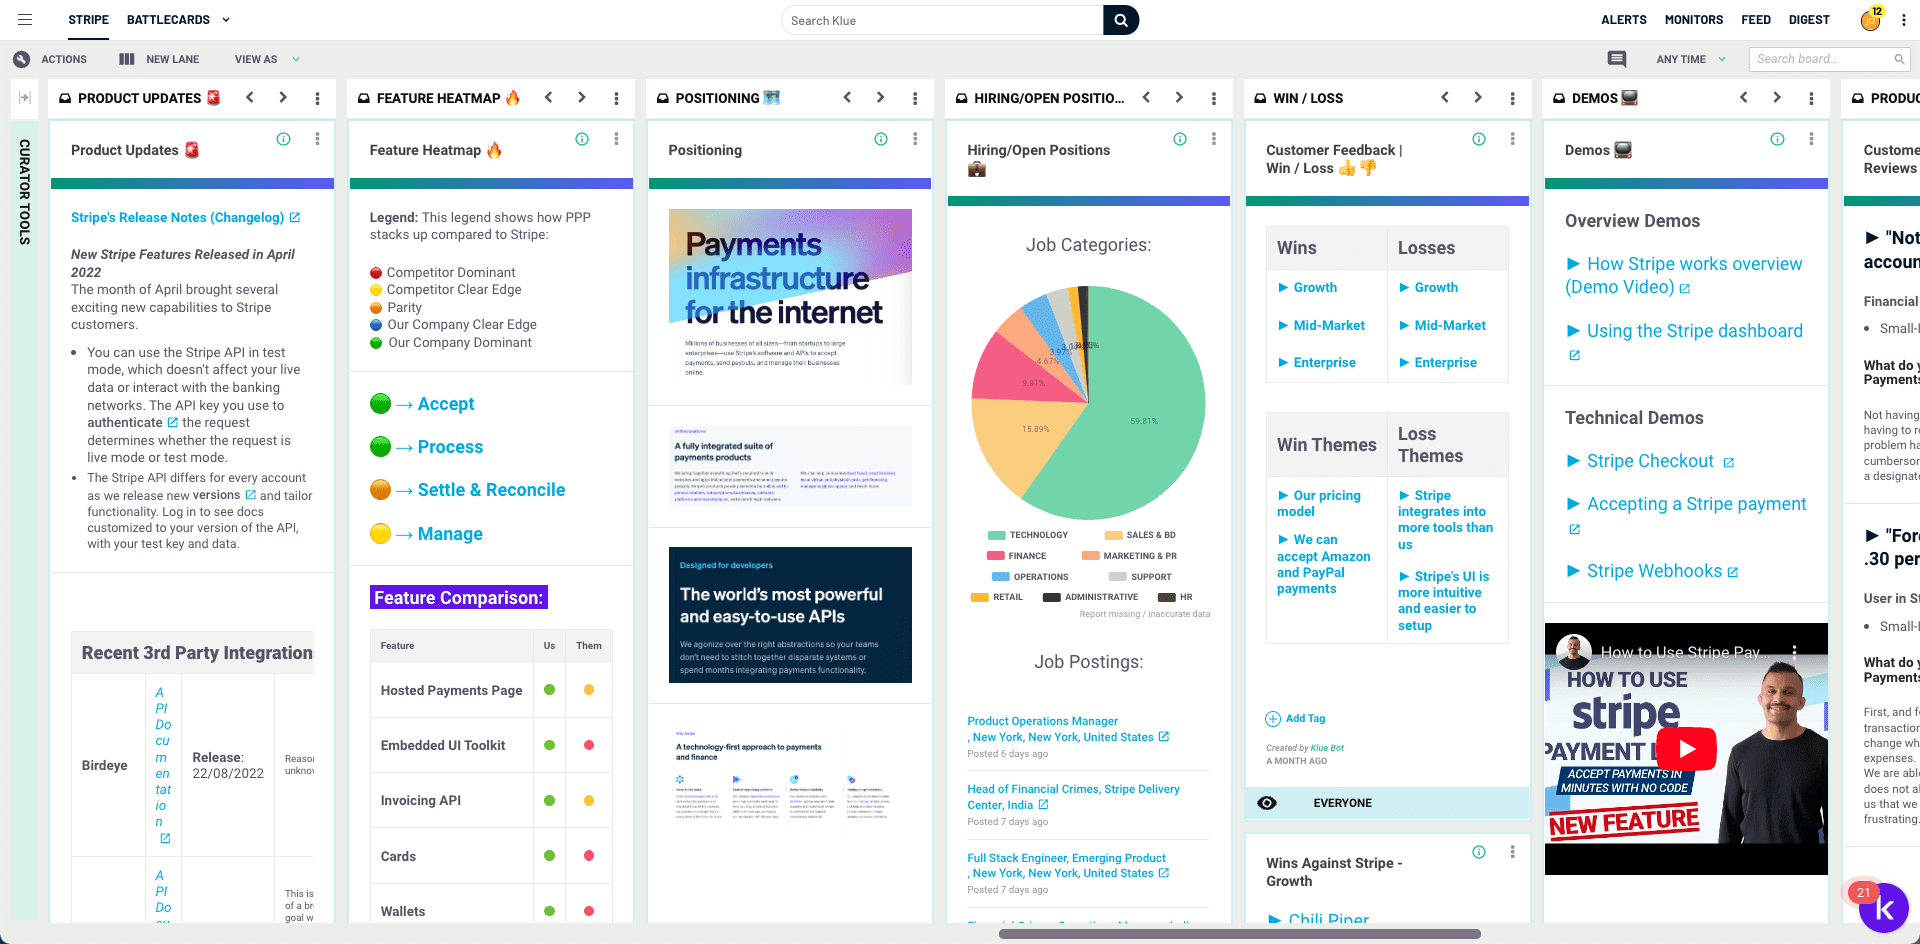
Task: Expand Mid-Market under Wins
Action: click(1321, 325)
